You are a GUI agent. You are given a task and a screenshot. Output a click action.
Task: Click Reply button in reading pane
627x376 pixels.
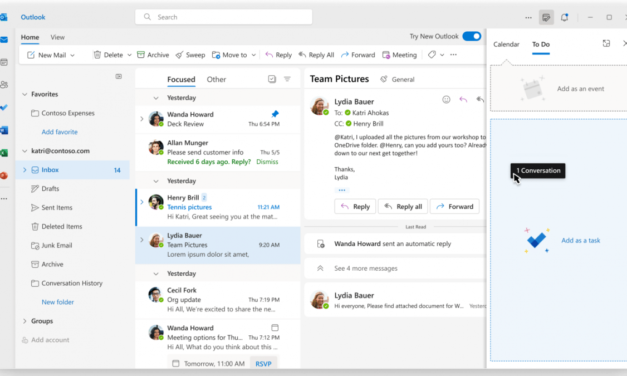[355, 206]
